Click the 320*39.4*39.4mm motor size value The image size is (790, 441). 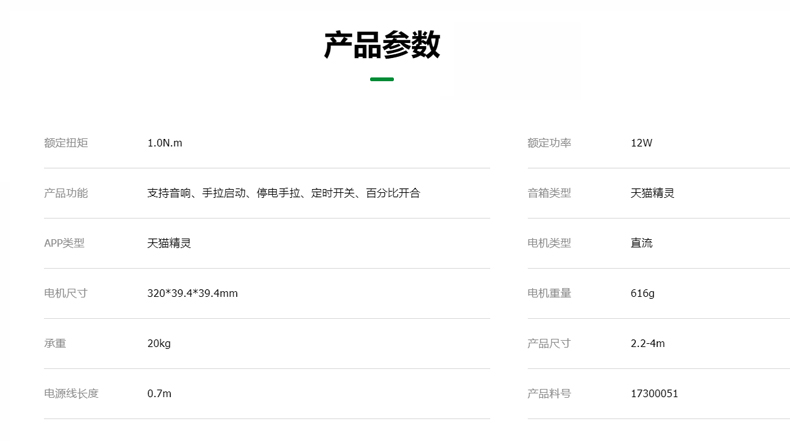(192, 293)
